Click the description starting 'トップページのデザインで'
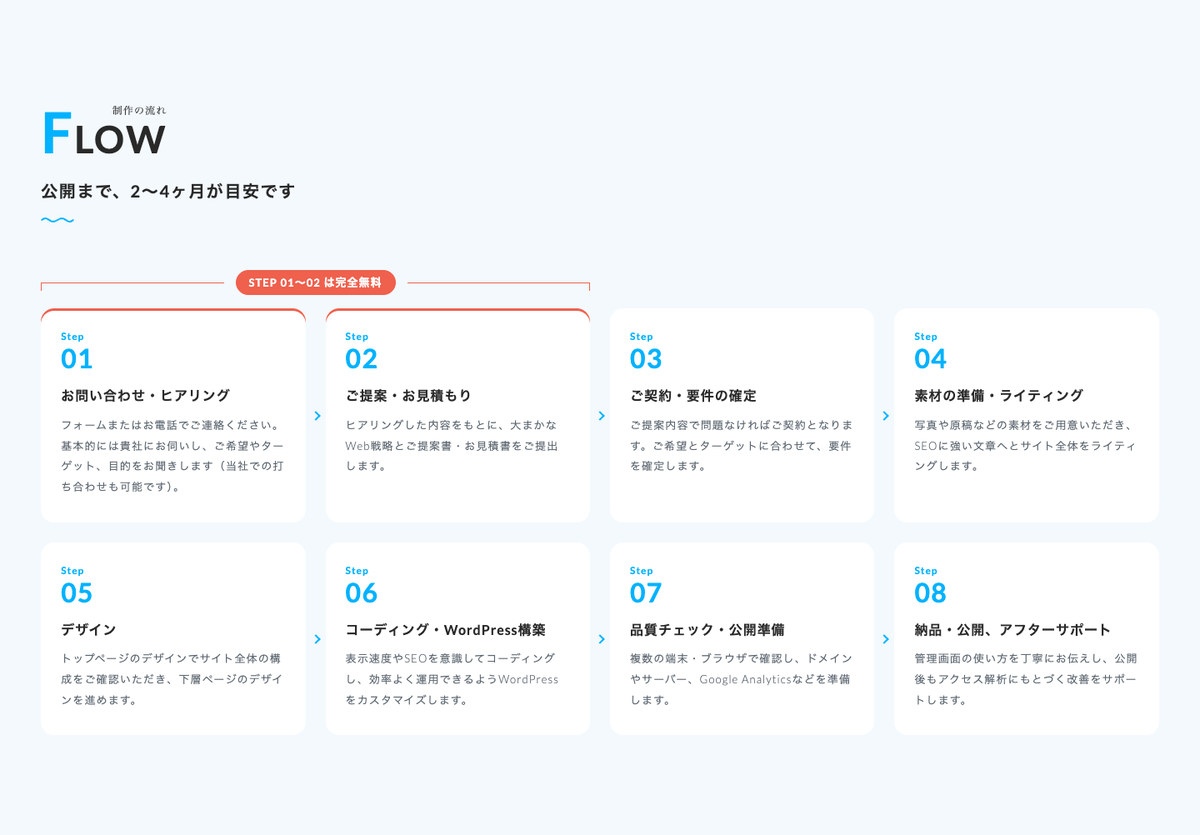The width and height of the screenshot is (1200, 835). 171,680
